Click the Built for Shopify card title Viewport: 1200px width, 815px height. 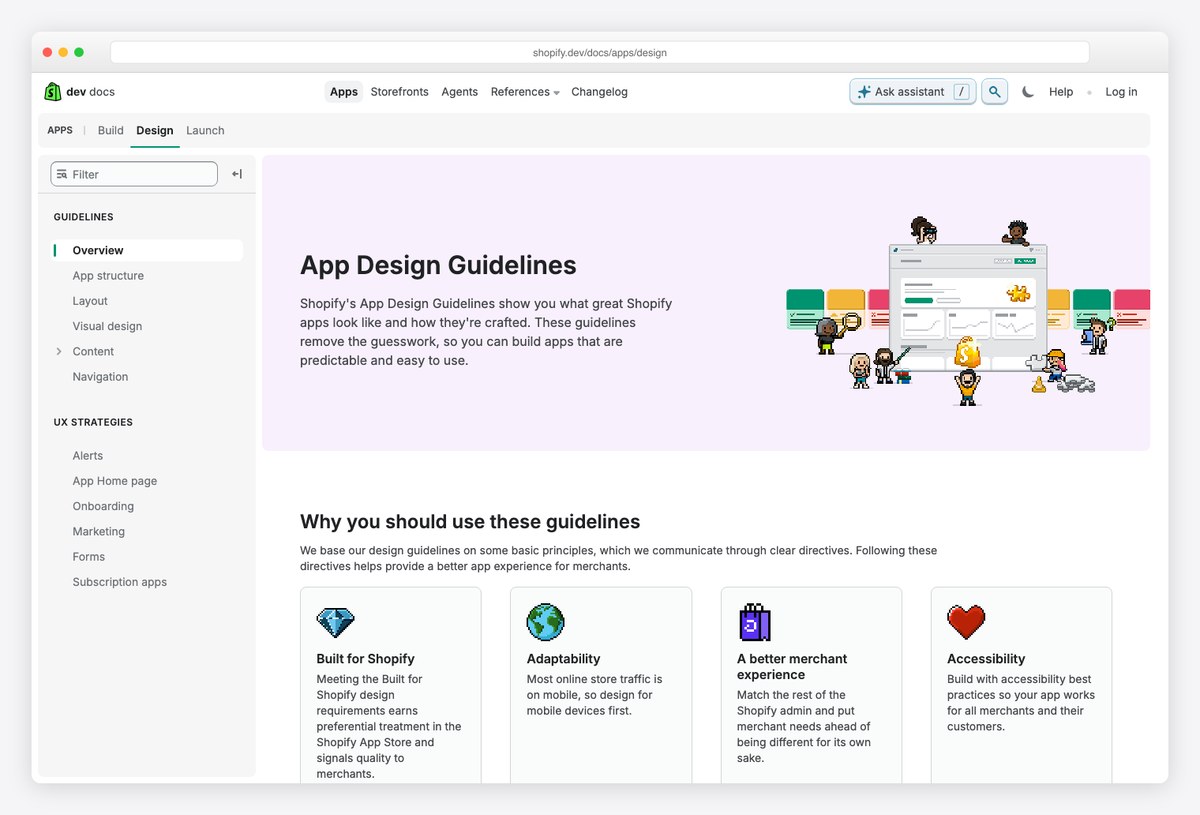[365, 659]
